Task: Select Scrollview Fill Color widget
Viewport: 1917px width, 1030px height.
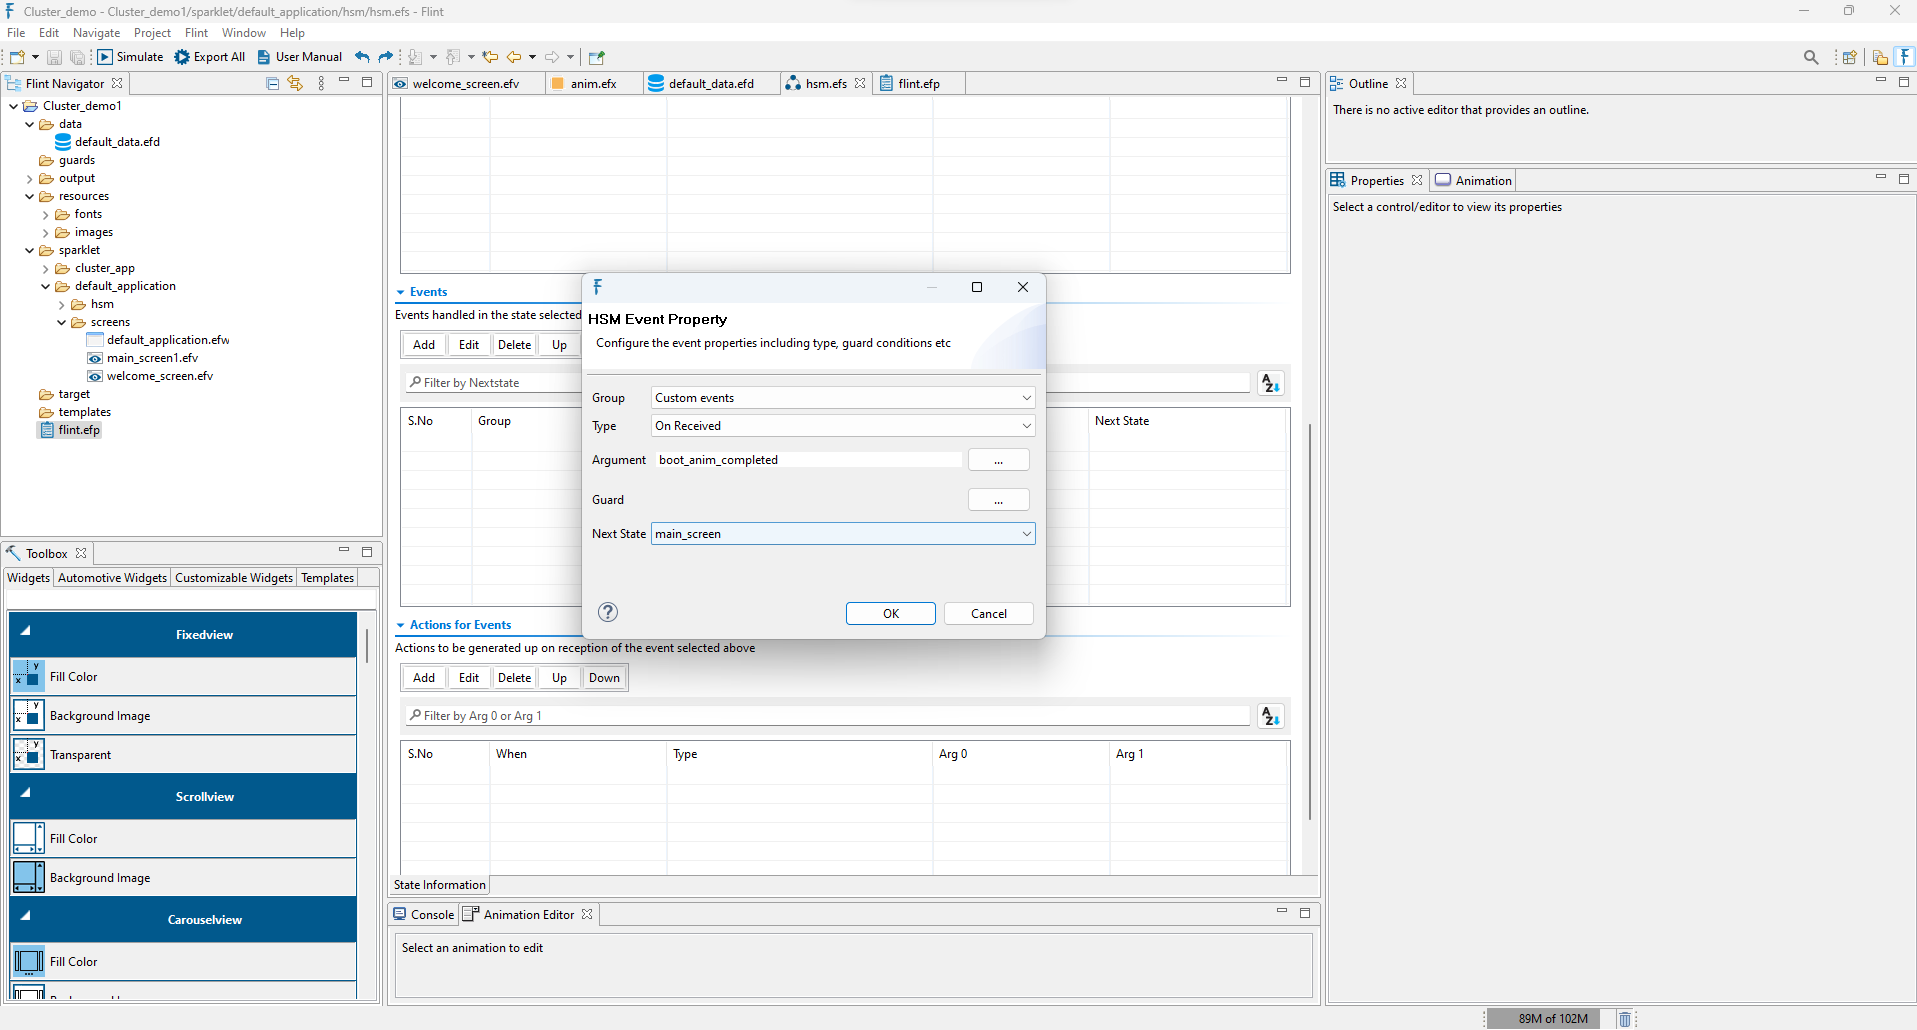Action: (184, 839)
